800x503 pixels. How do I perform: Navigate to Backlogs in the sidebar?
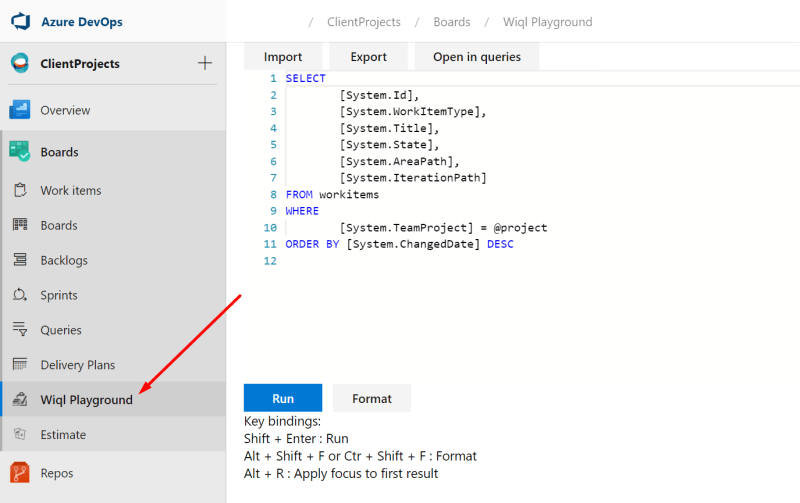(64, 260)
